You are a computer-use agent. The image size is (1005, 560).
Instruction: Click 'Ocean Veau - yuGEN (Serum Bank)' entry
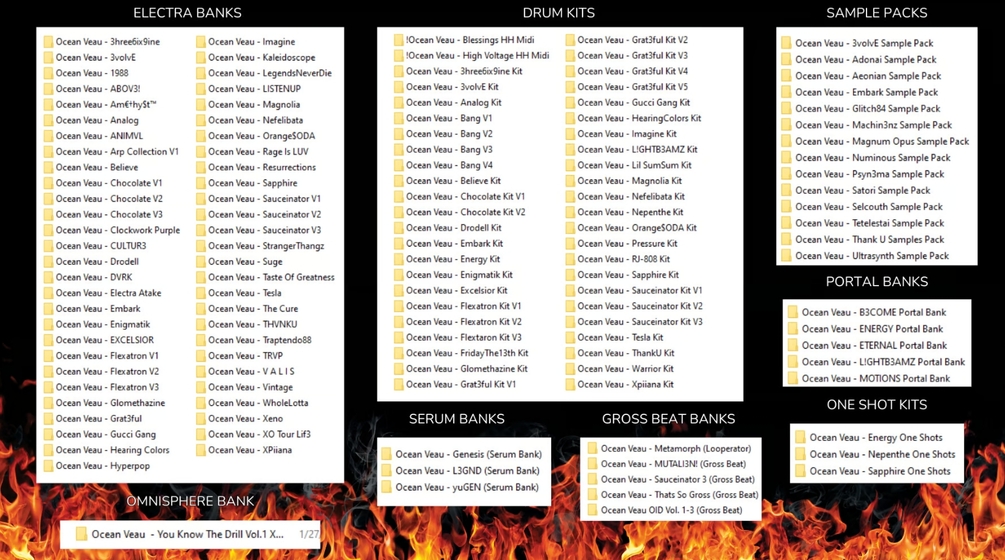(x=467, y=487)
